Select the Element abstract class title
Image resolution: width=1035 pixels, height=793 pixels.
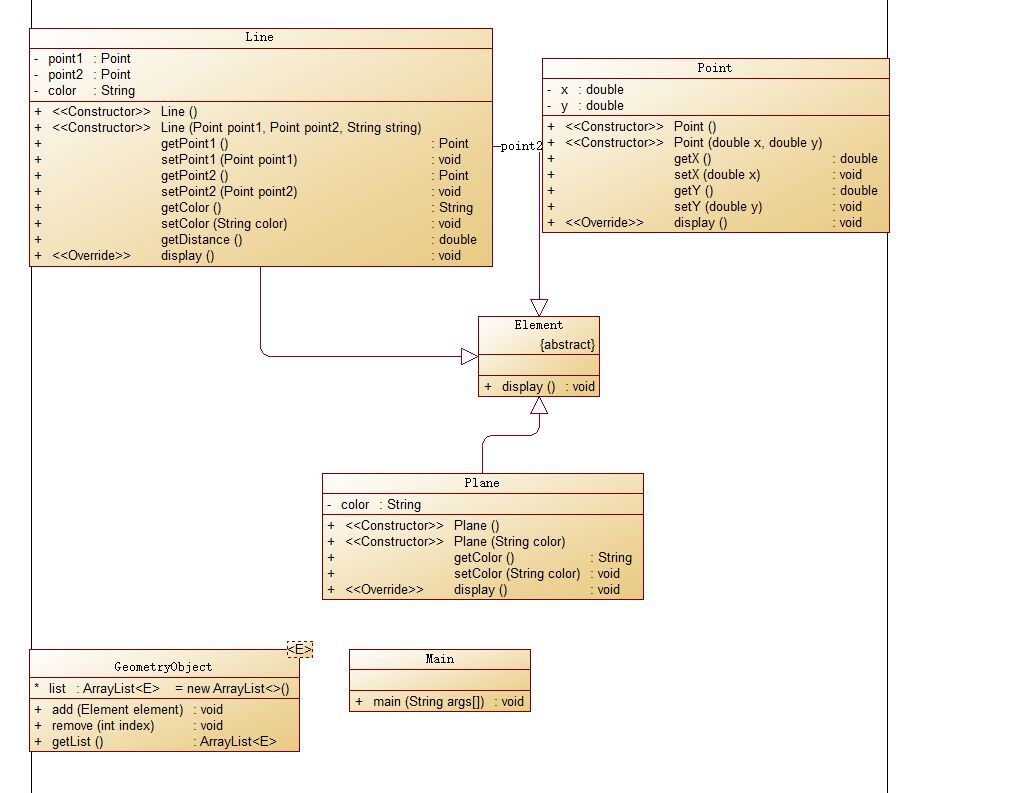[539, 325]
